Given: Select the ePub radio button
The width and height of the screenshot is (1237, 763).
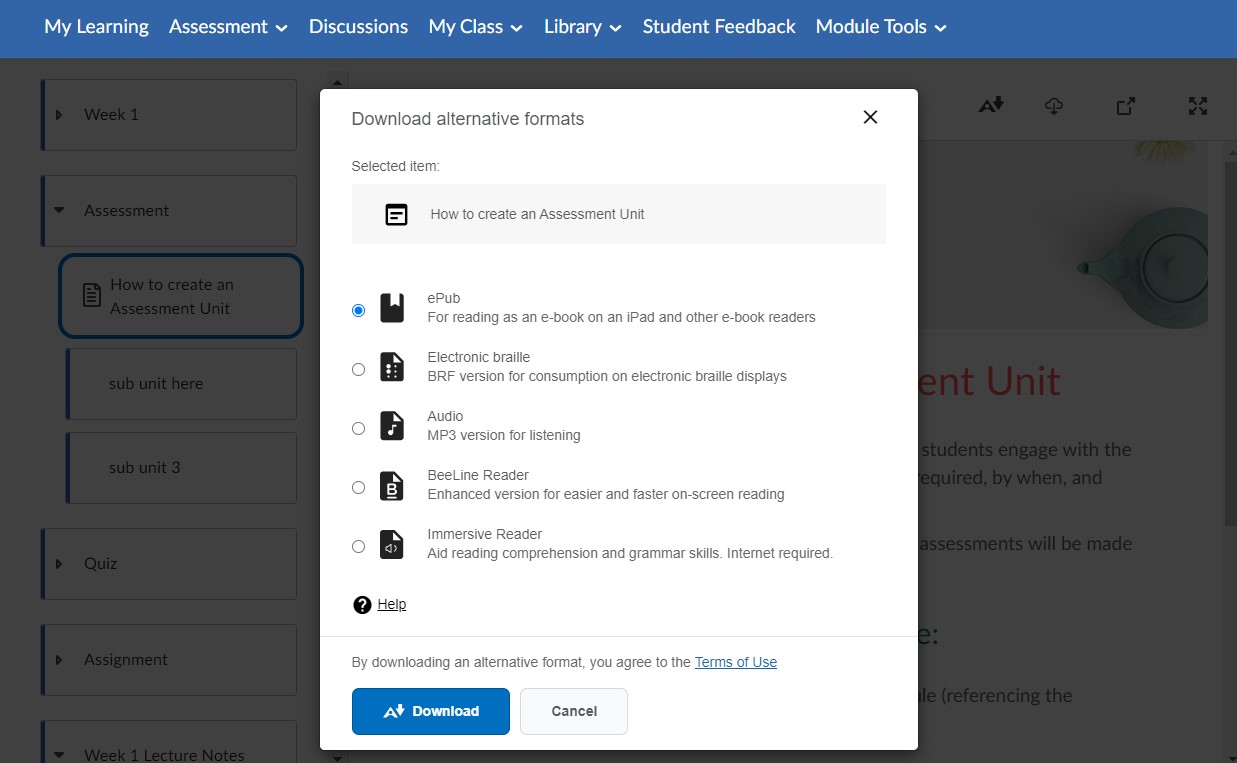Looking at the screenshot, I should (359, 311).
